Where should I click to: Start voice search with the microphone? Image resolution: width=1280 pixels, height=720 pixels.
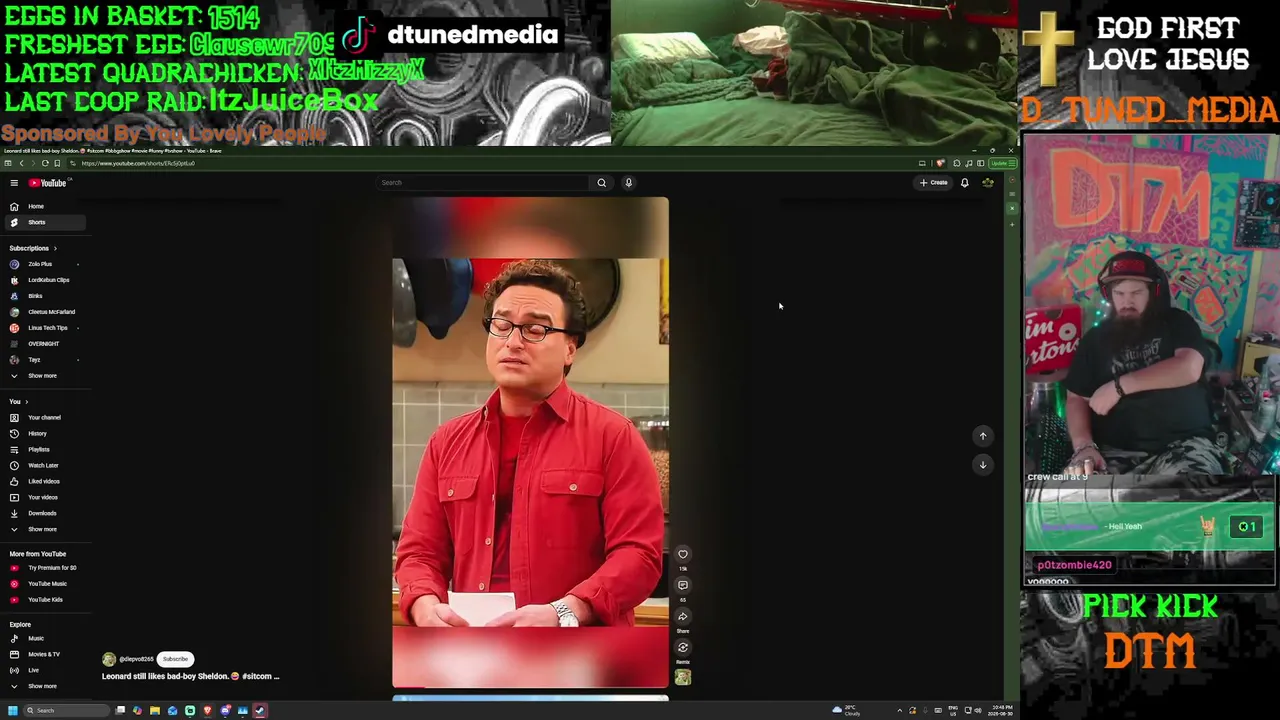628,183
